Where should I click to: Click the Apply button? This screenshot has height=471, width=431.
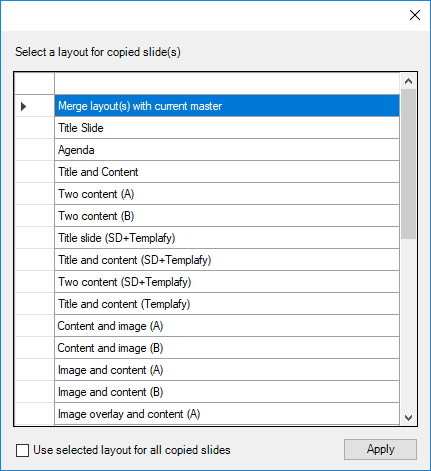coord(380,449)
